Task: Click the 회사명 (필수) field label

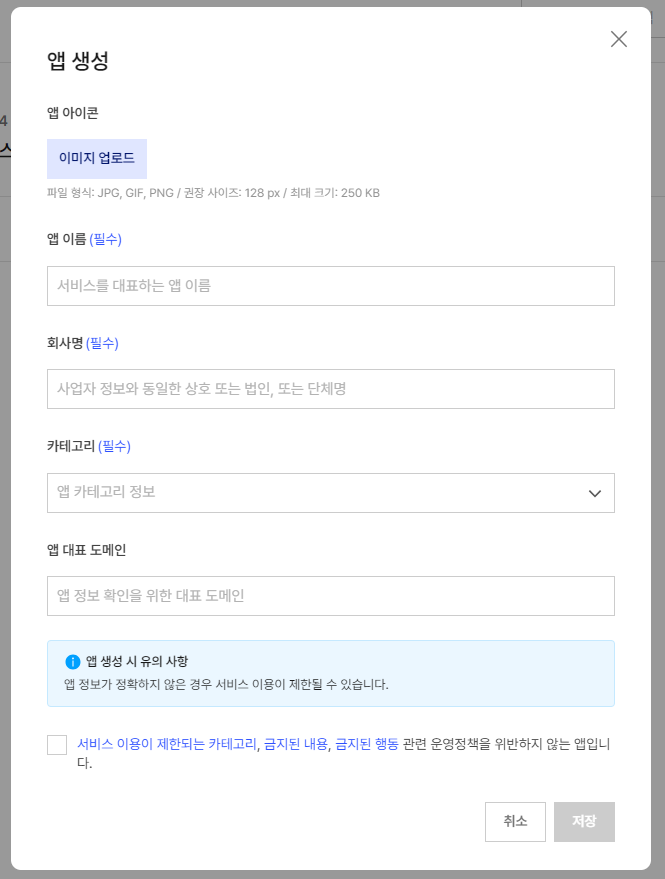Action: click(82, 343)
